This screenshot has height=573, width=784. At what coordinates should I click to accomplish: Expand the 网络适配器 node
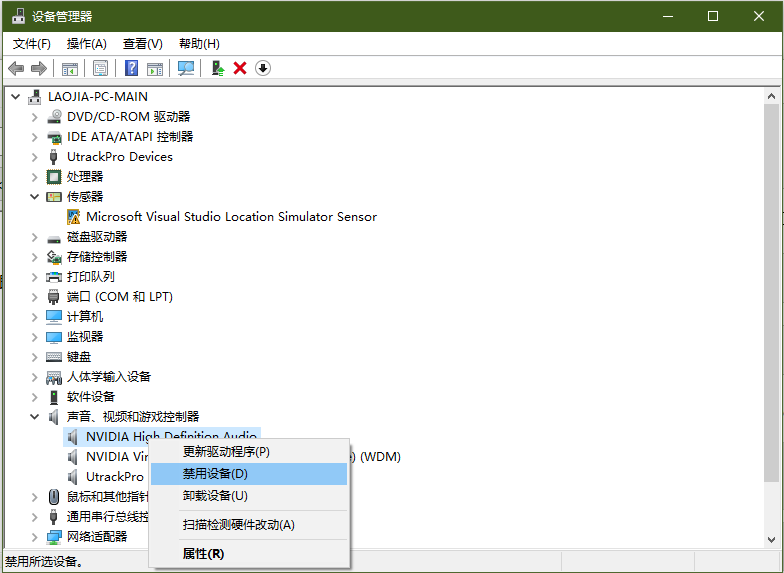tap(34, 536)
